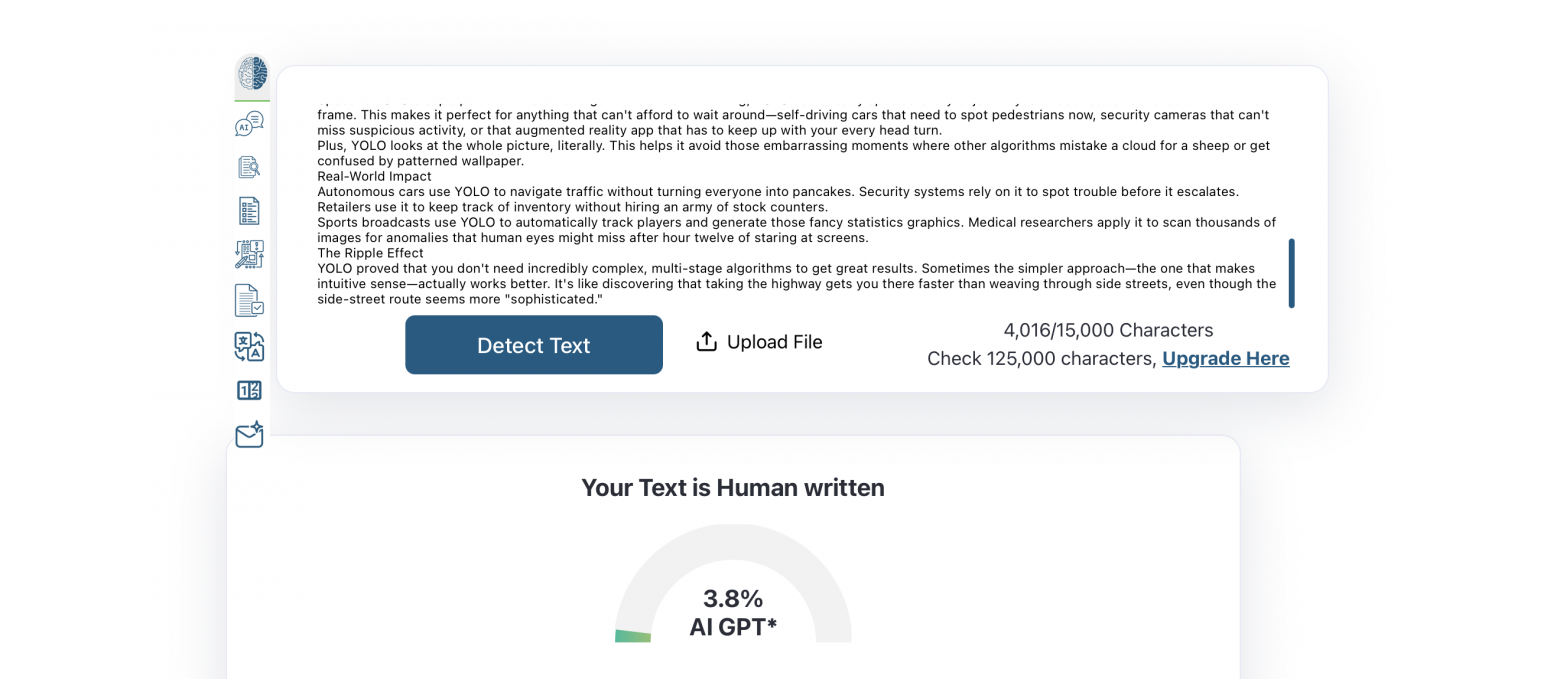Click the text box vertical scrollbar thumb

[1291, 272]
